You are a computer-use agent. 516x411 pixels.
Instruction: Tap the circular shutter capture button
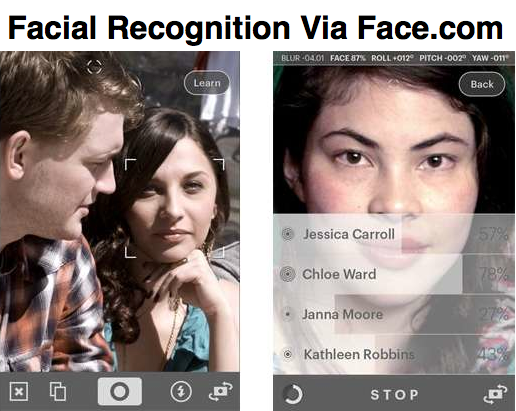(x=120, y=391)
